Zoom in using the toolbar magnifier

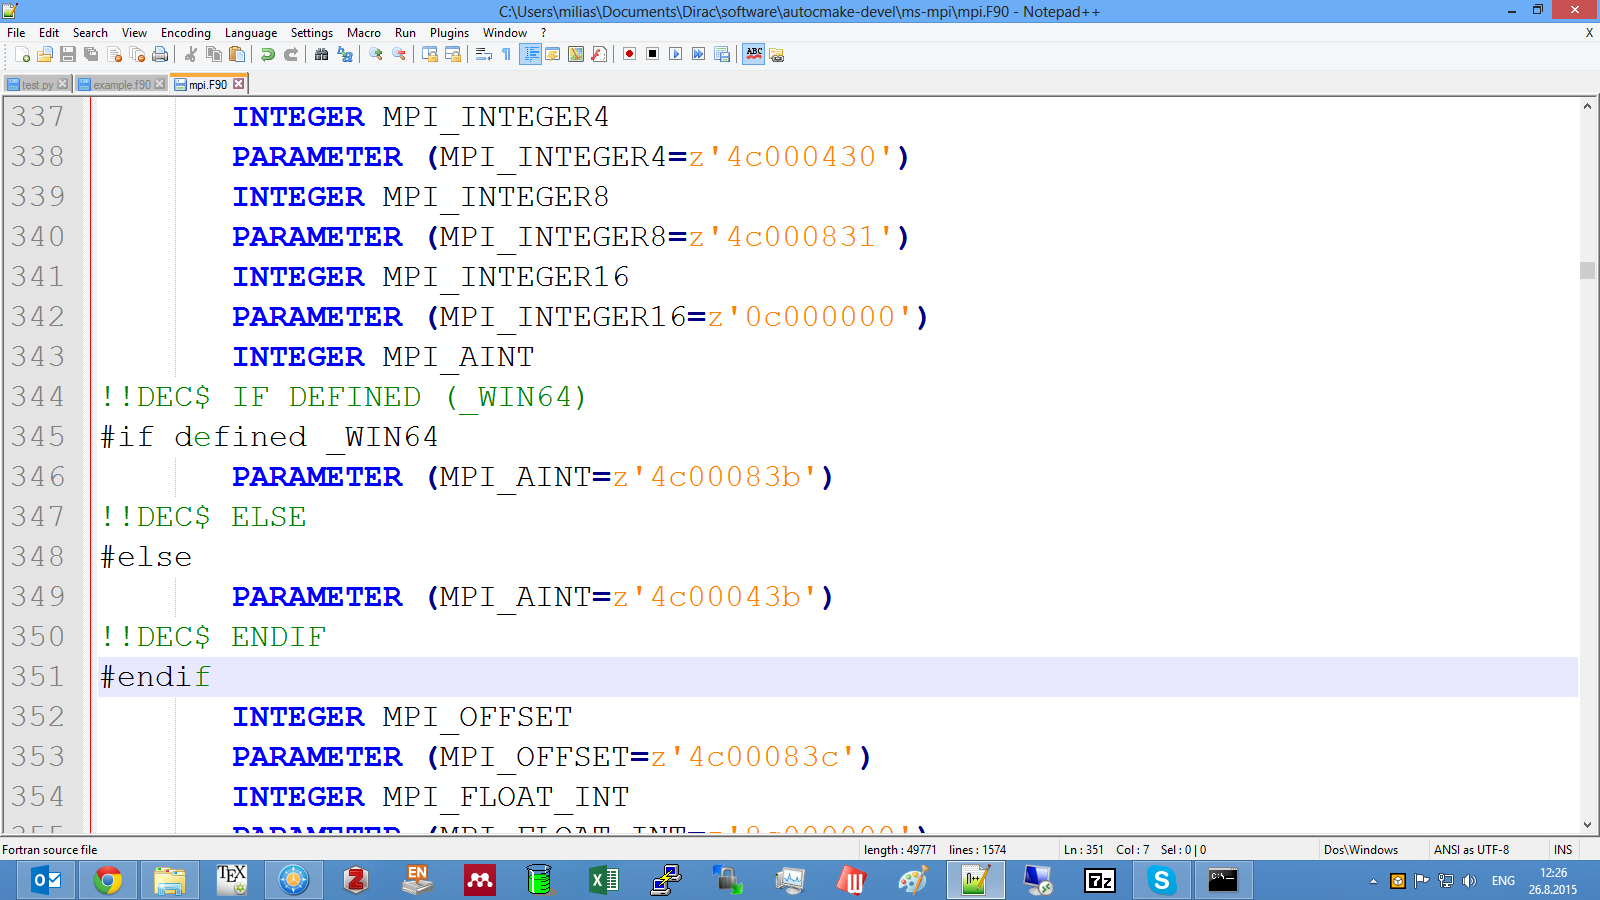(376, 54)
